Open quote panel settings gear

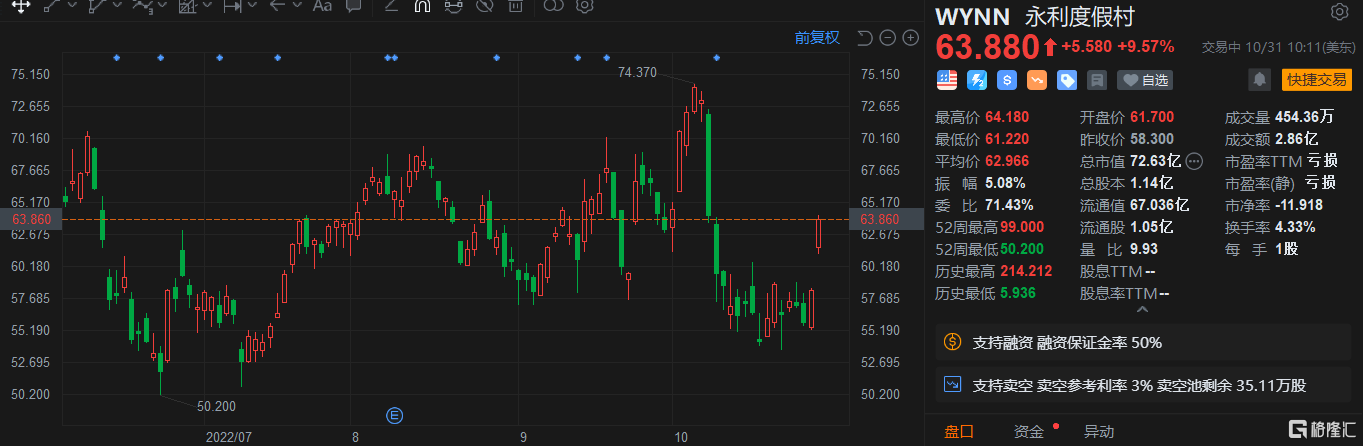(1339, 12)
